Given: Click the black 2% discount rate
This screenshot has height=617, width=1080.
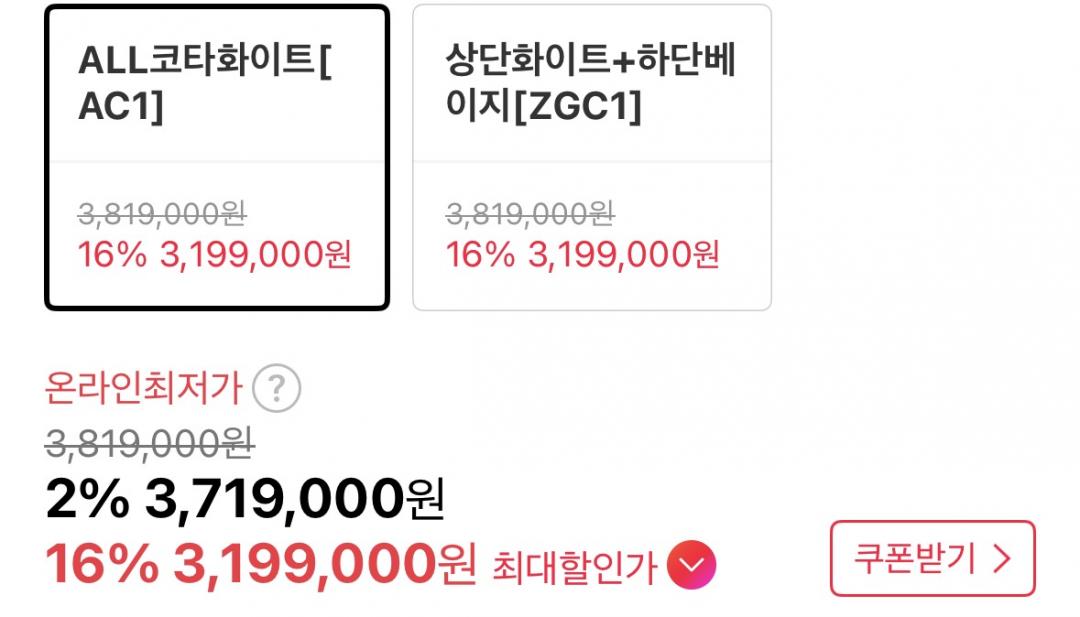Looking at the screenshot, I should click(87, 499).
